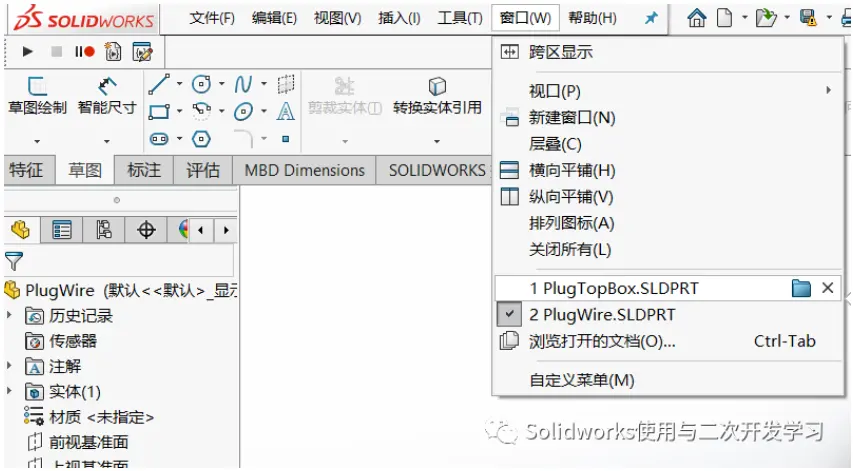Open the Spline tool dropdown arrow

tap(264, 84)
